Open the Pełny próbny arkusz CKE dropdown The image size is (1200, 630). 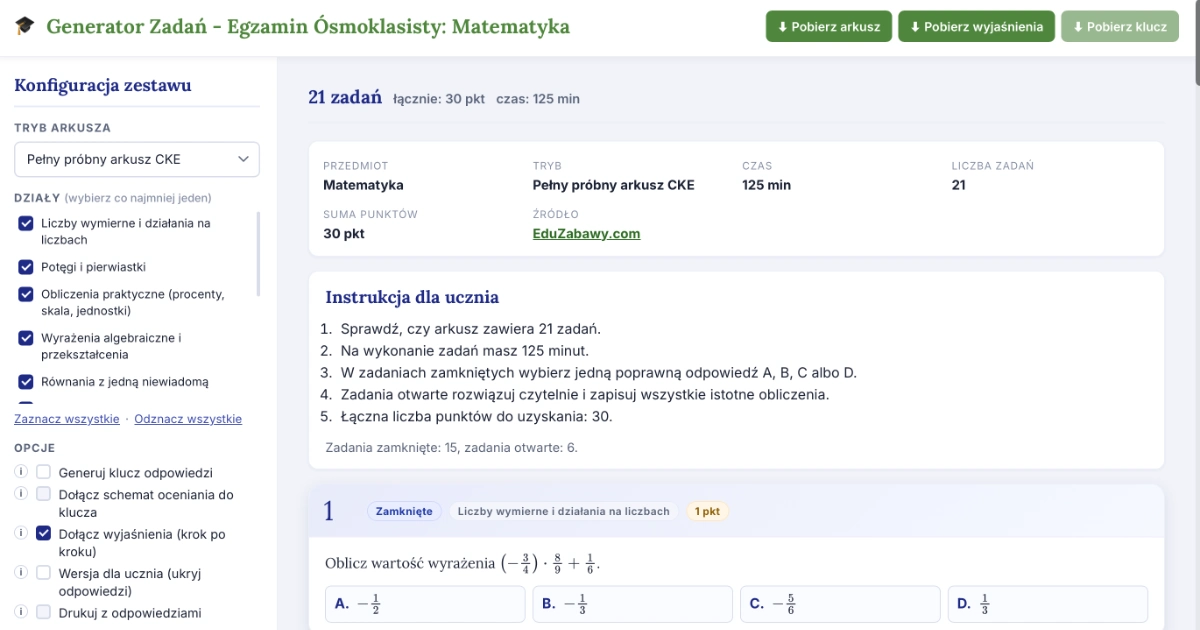(136, 159)
